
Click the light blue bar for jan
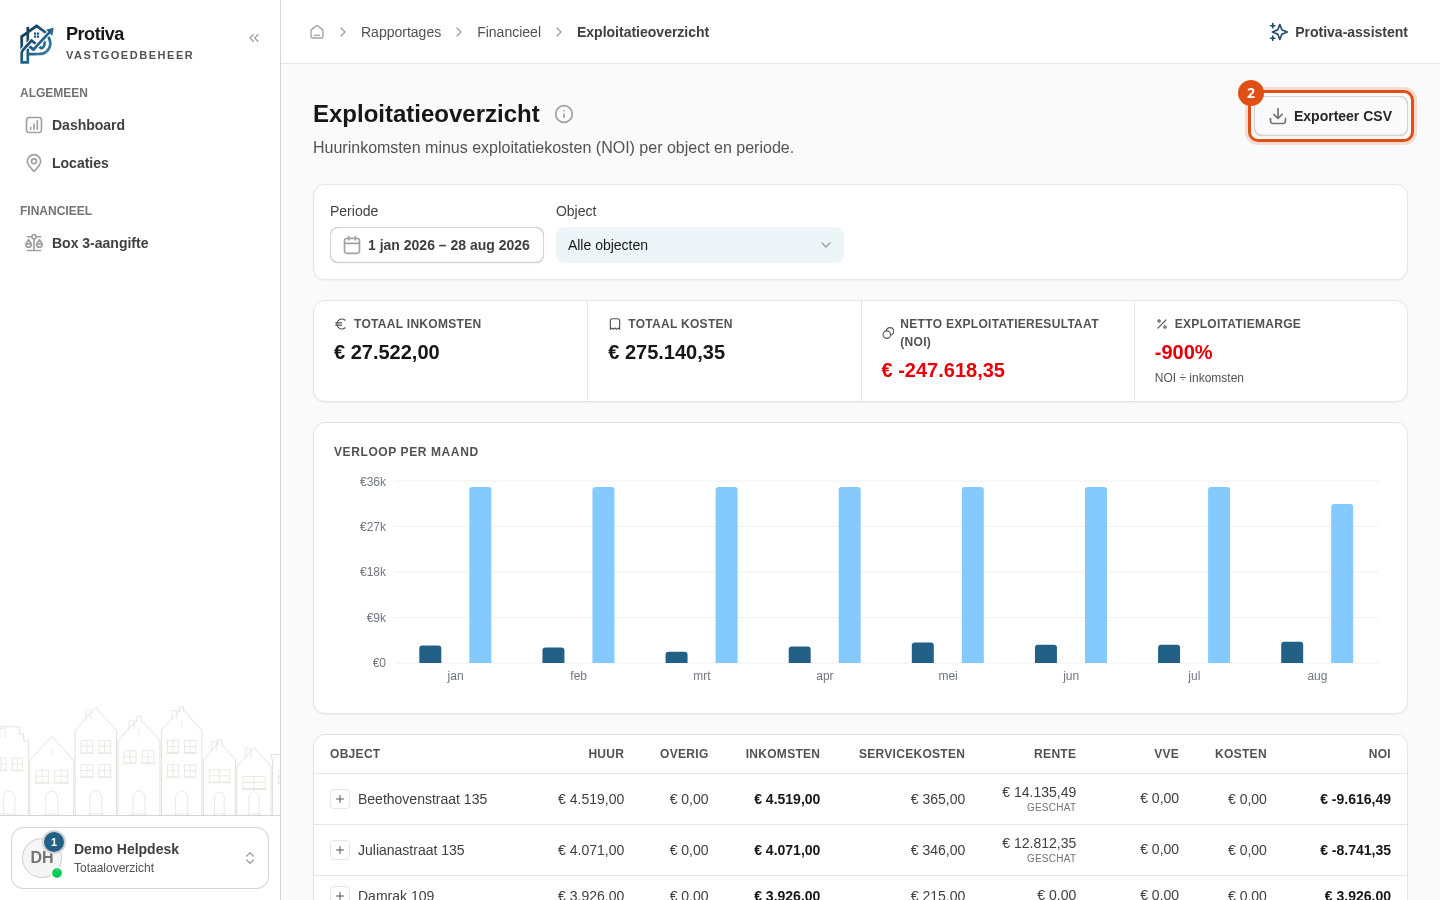480,575
